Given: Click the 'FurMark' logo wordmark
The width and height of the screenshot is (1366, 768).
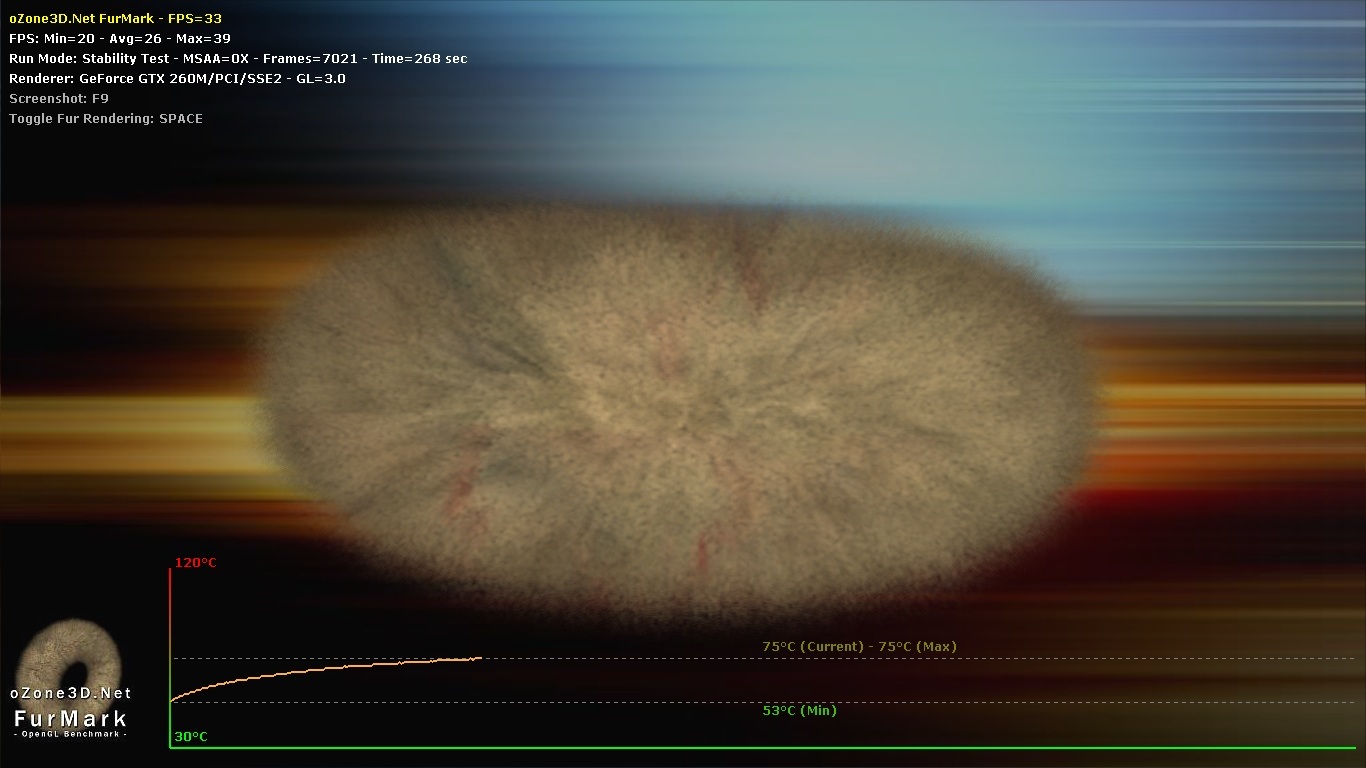Looking at the screenshot, I should [x=71, y=718].
